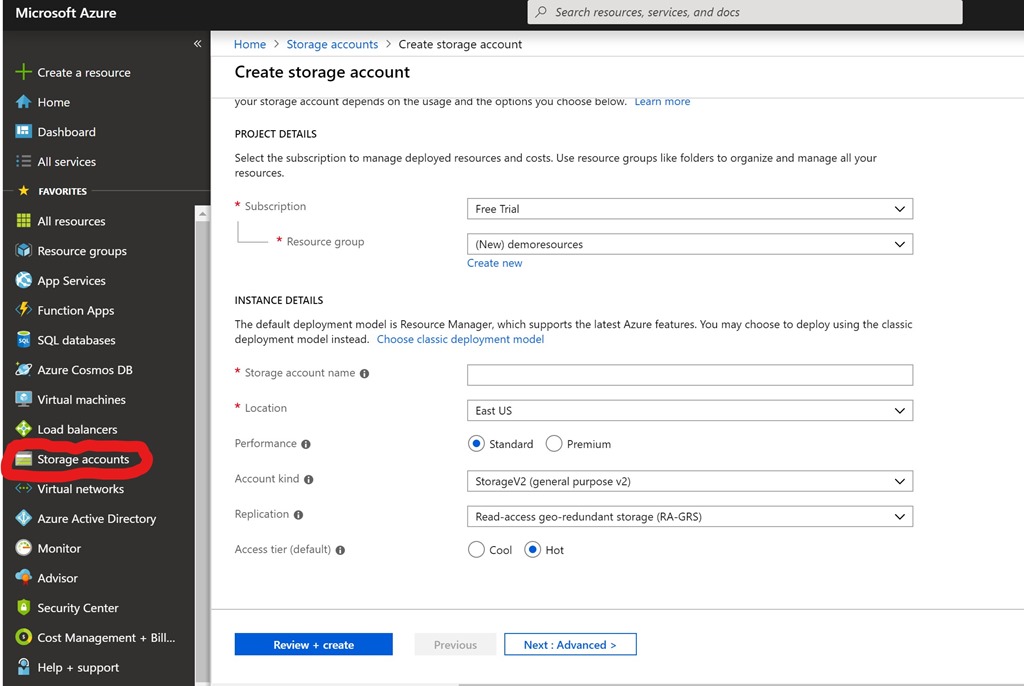Open Azure Active Directory label in the sidebar
1024x686 pixels.
[97, 519]
